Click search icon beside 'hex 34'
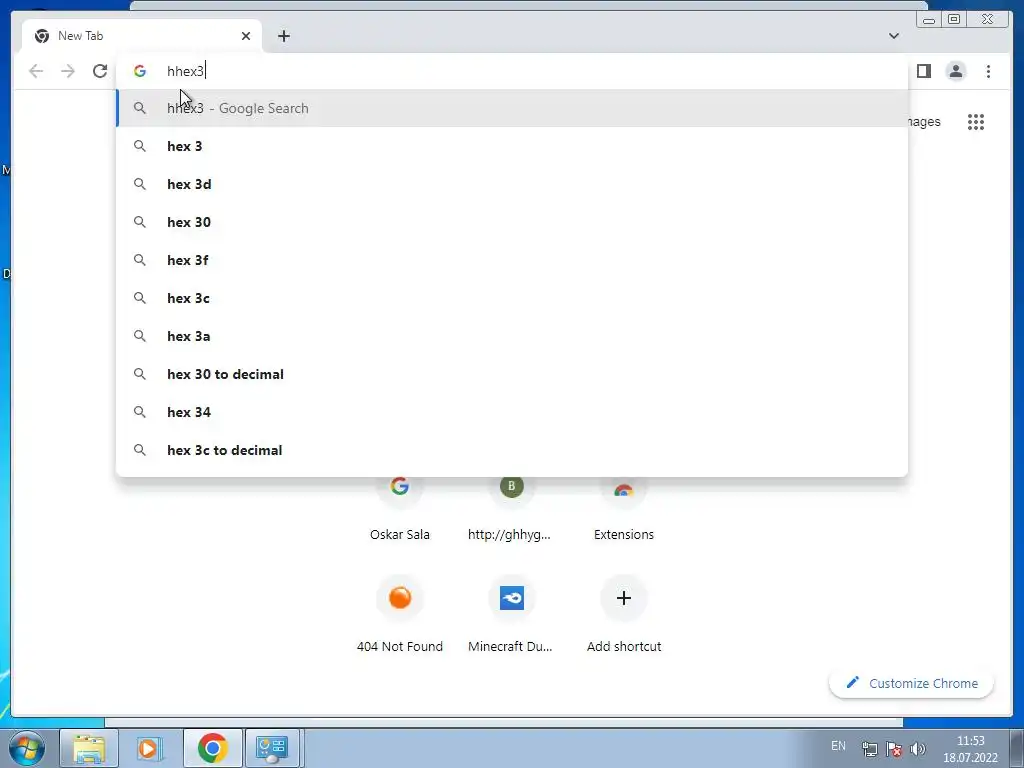1024x768 pixels. point(140,412)
